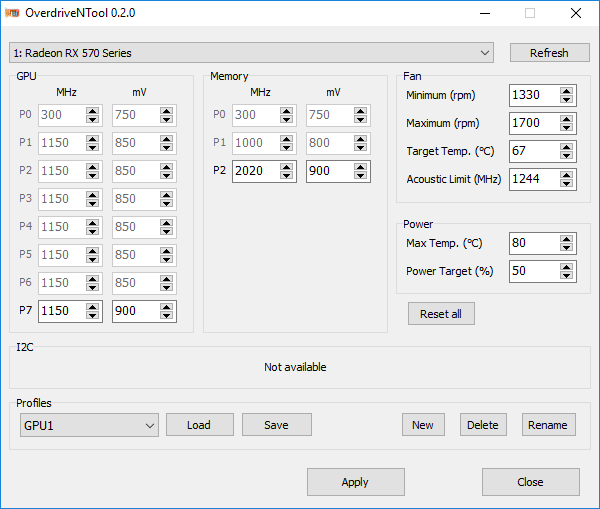Save the current profile
This screenshot has height=509, width=600.
(277, 425)
